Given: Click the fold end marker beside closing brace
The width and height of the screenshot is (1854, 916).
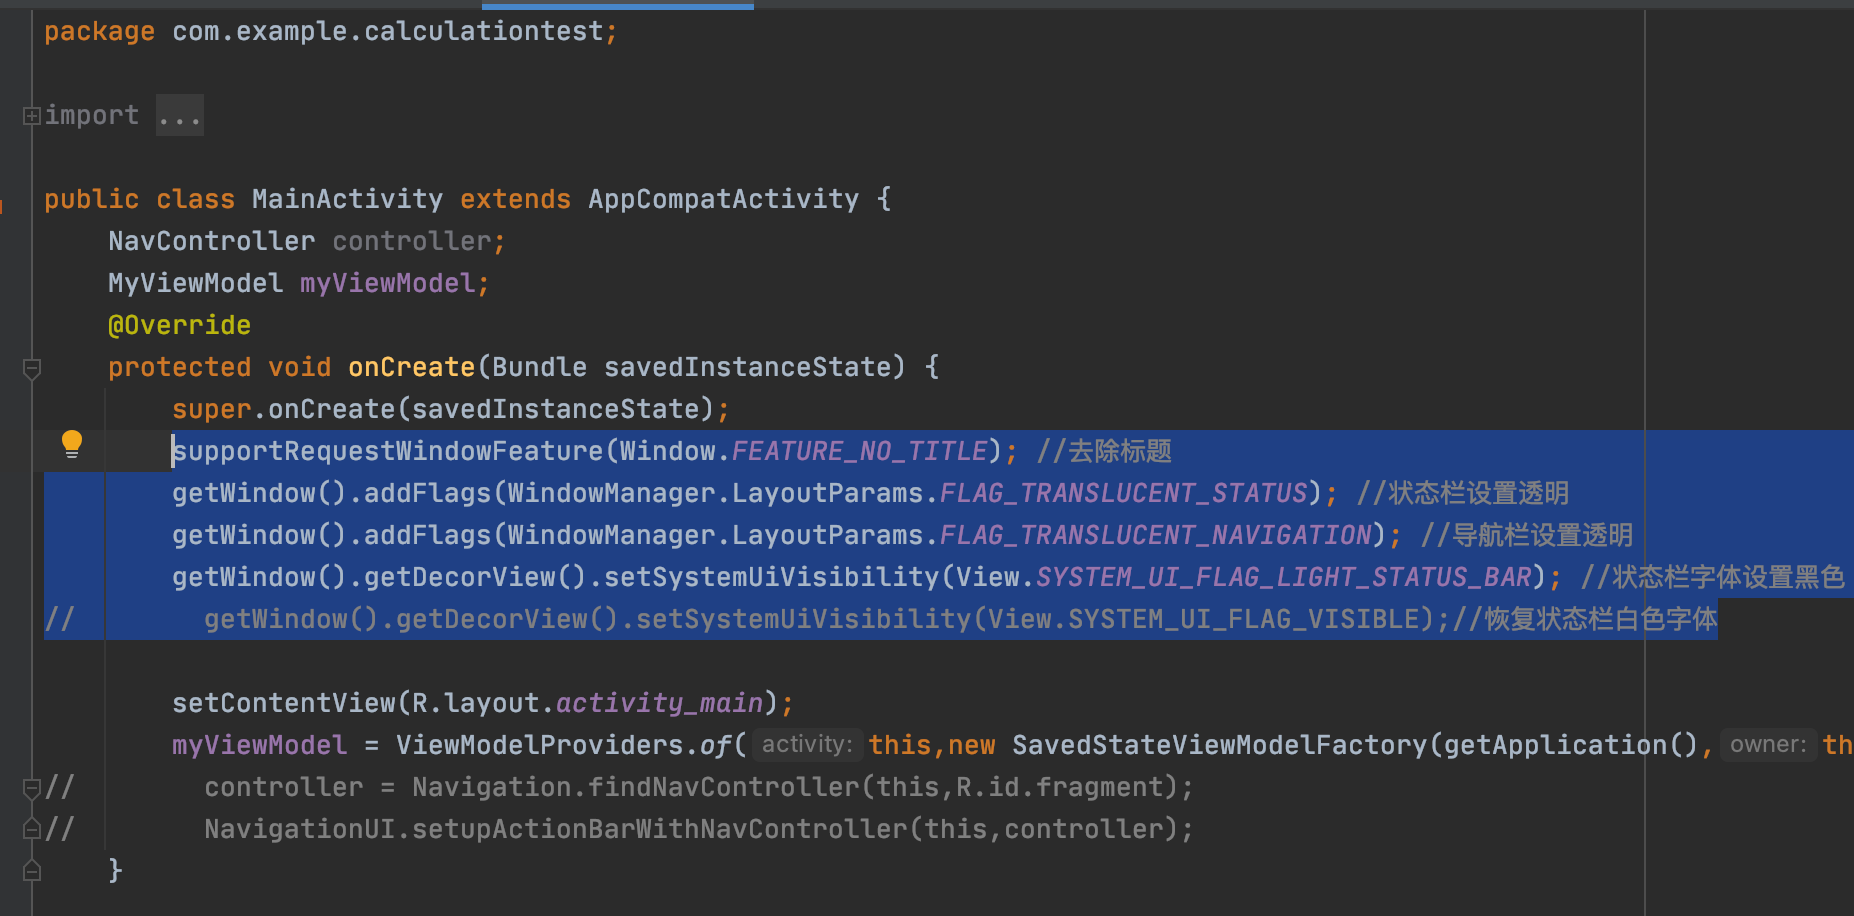Looking at the screenshot, I should [32, 871].
